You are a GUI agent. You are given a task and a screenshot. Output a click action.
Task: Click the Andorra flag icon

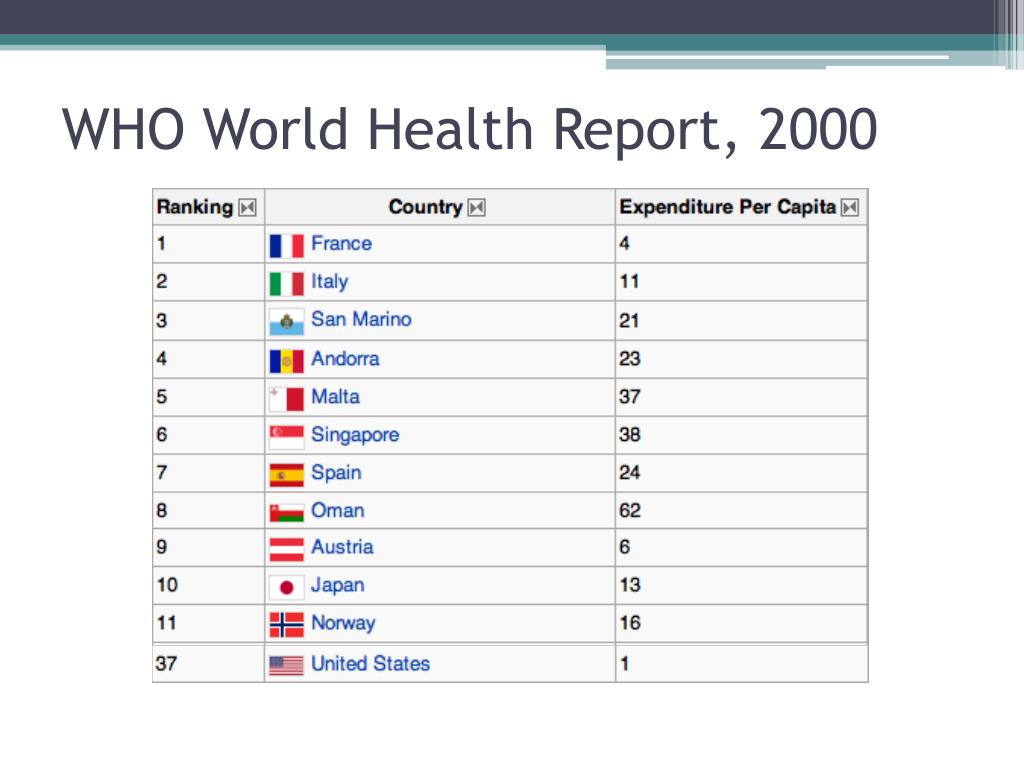(287, 360)
